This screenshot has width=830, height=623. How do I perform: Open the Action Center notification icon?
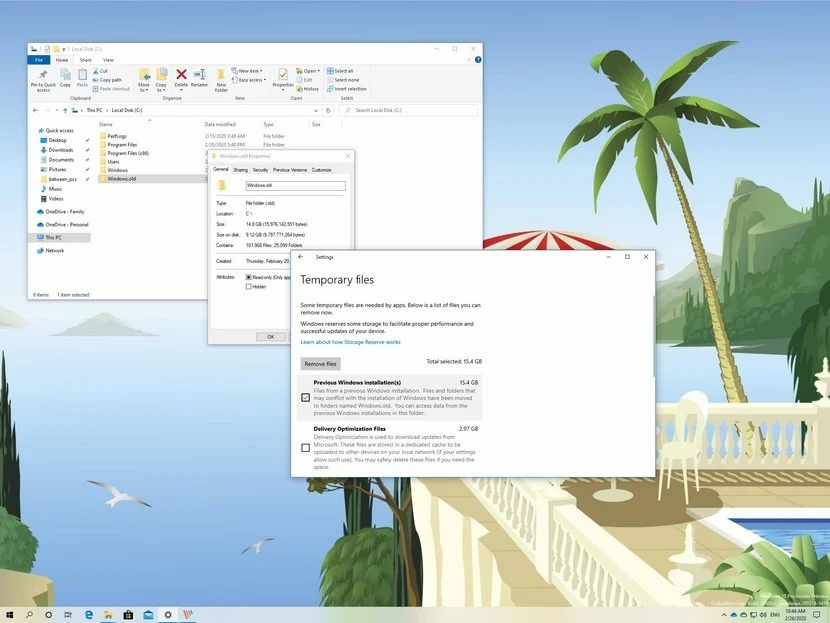tap(817, 615)
